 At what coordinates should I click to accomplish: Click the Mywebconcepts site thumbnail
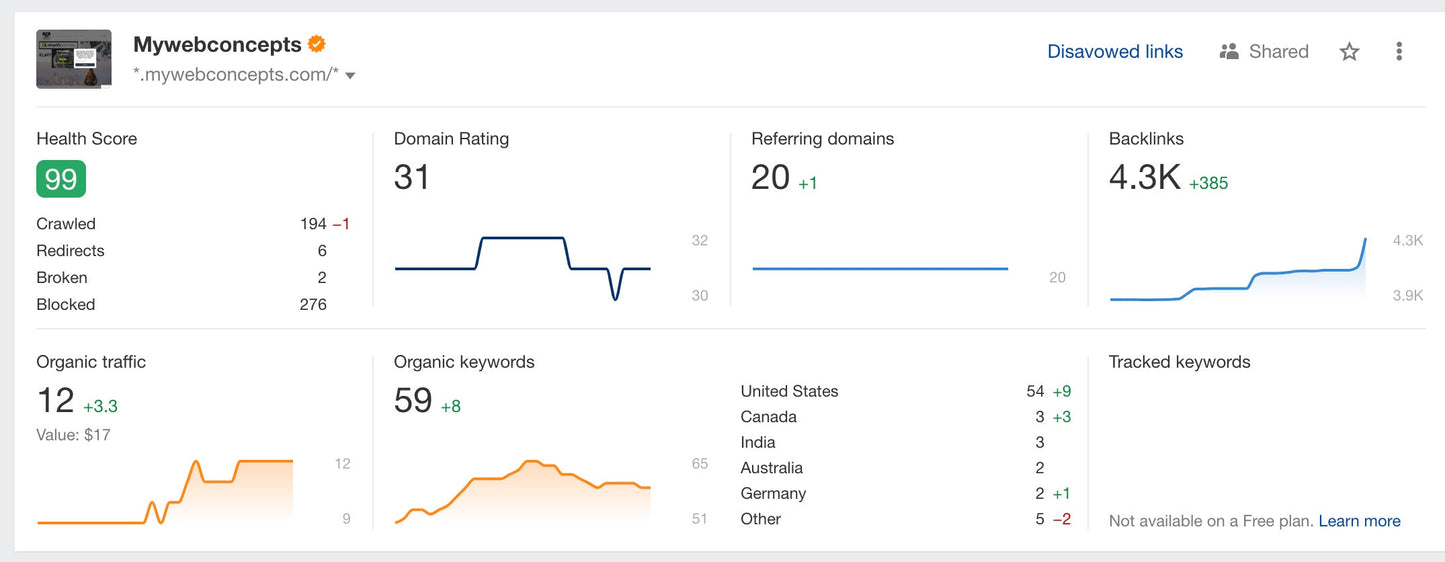[73, 59]
